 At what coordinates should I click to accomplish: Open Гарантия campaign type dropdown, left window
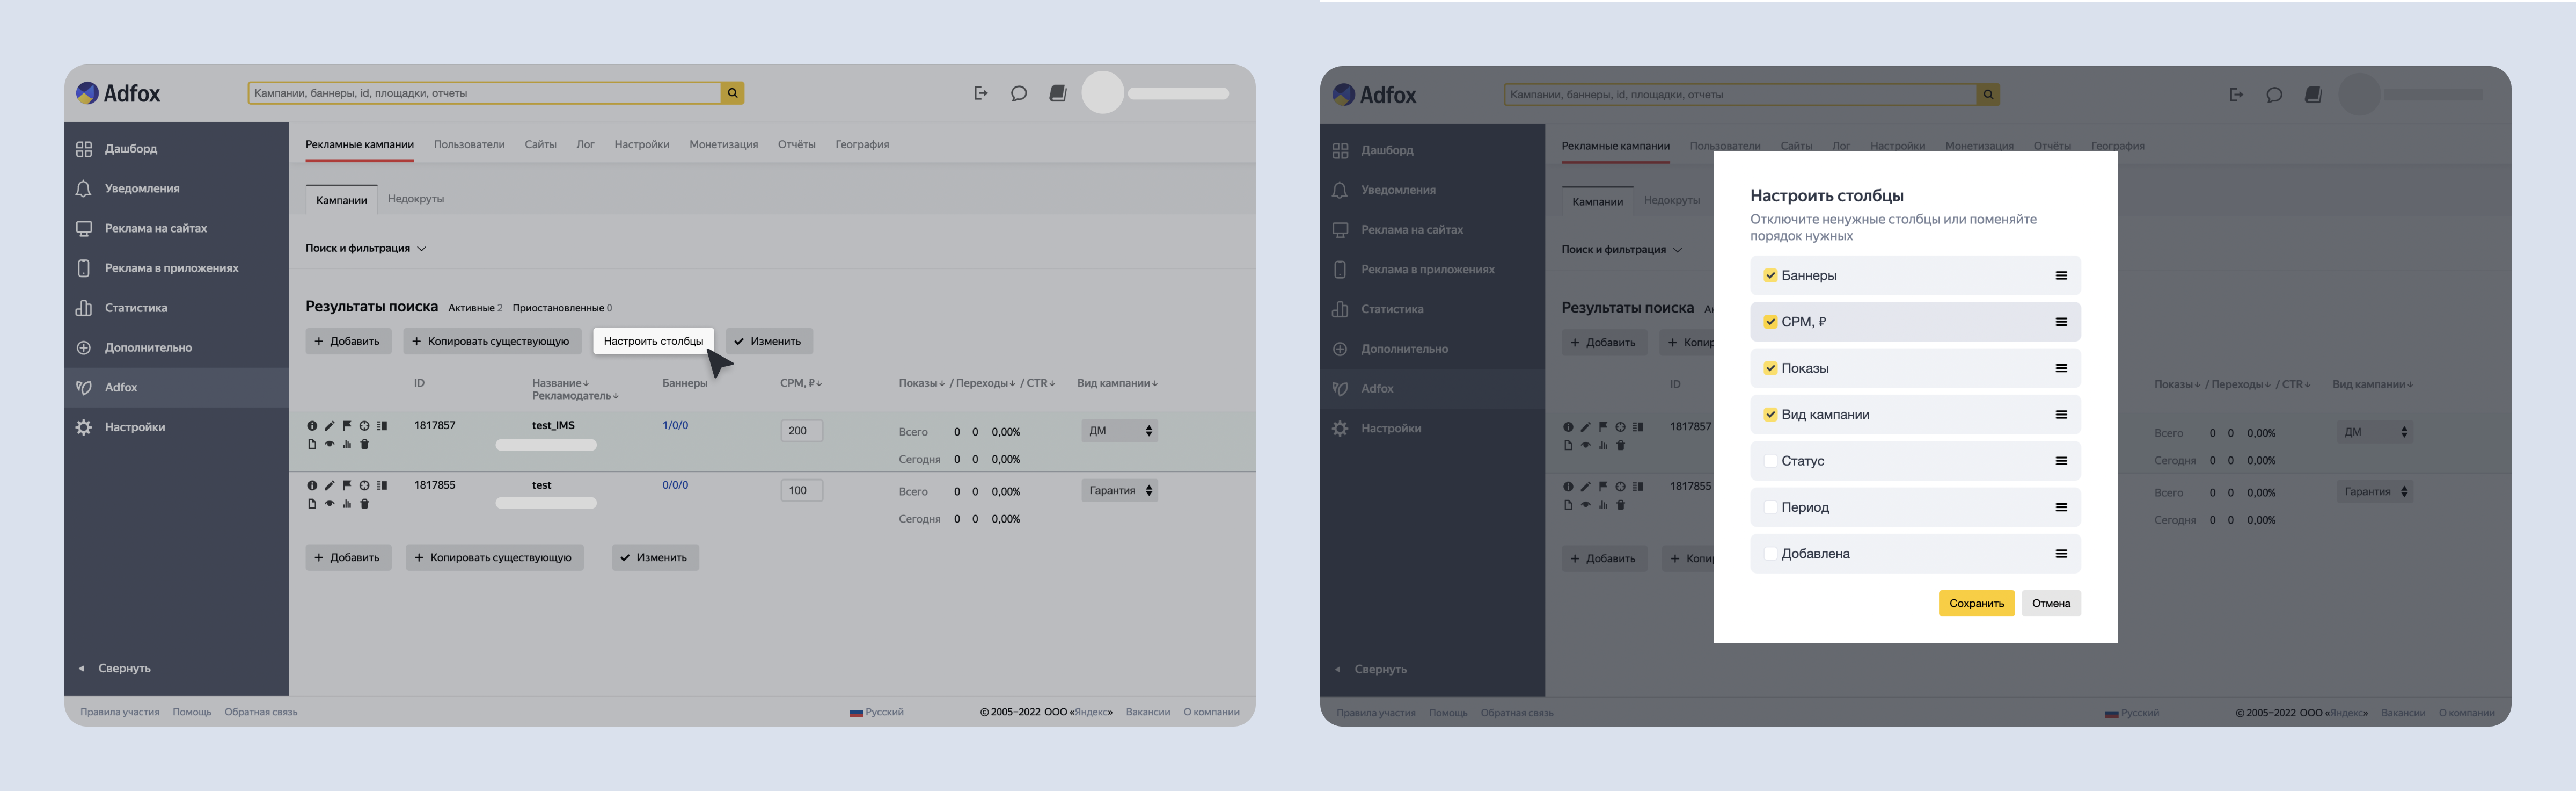1119,491
